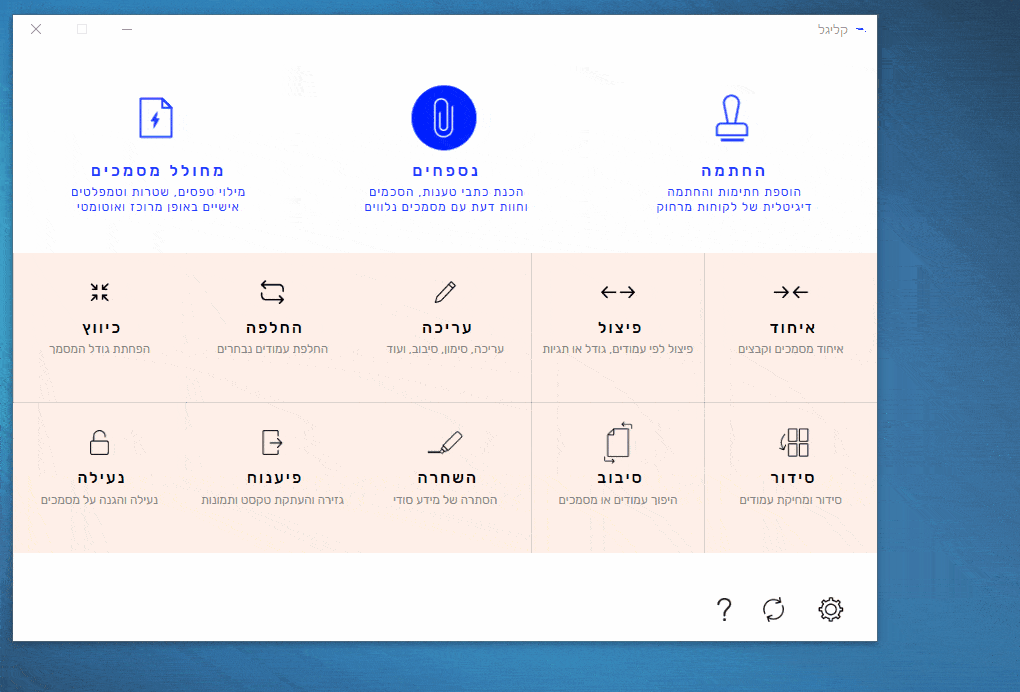Select the איחוד merge arrows icon
The image size is (1020, 692).
click(790, 292)
